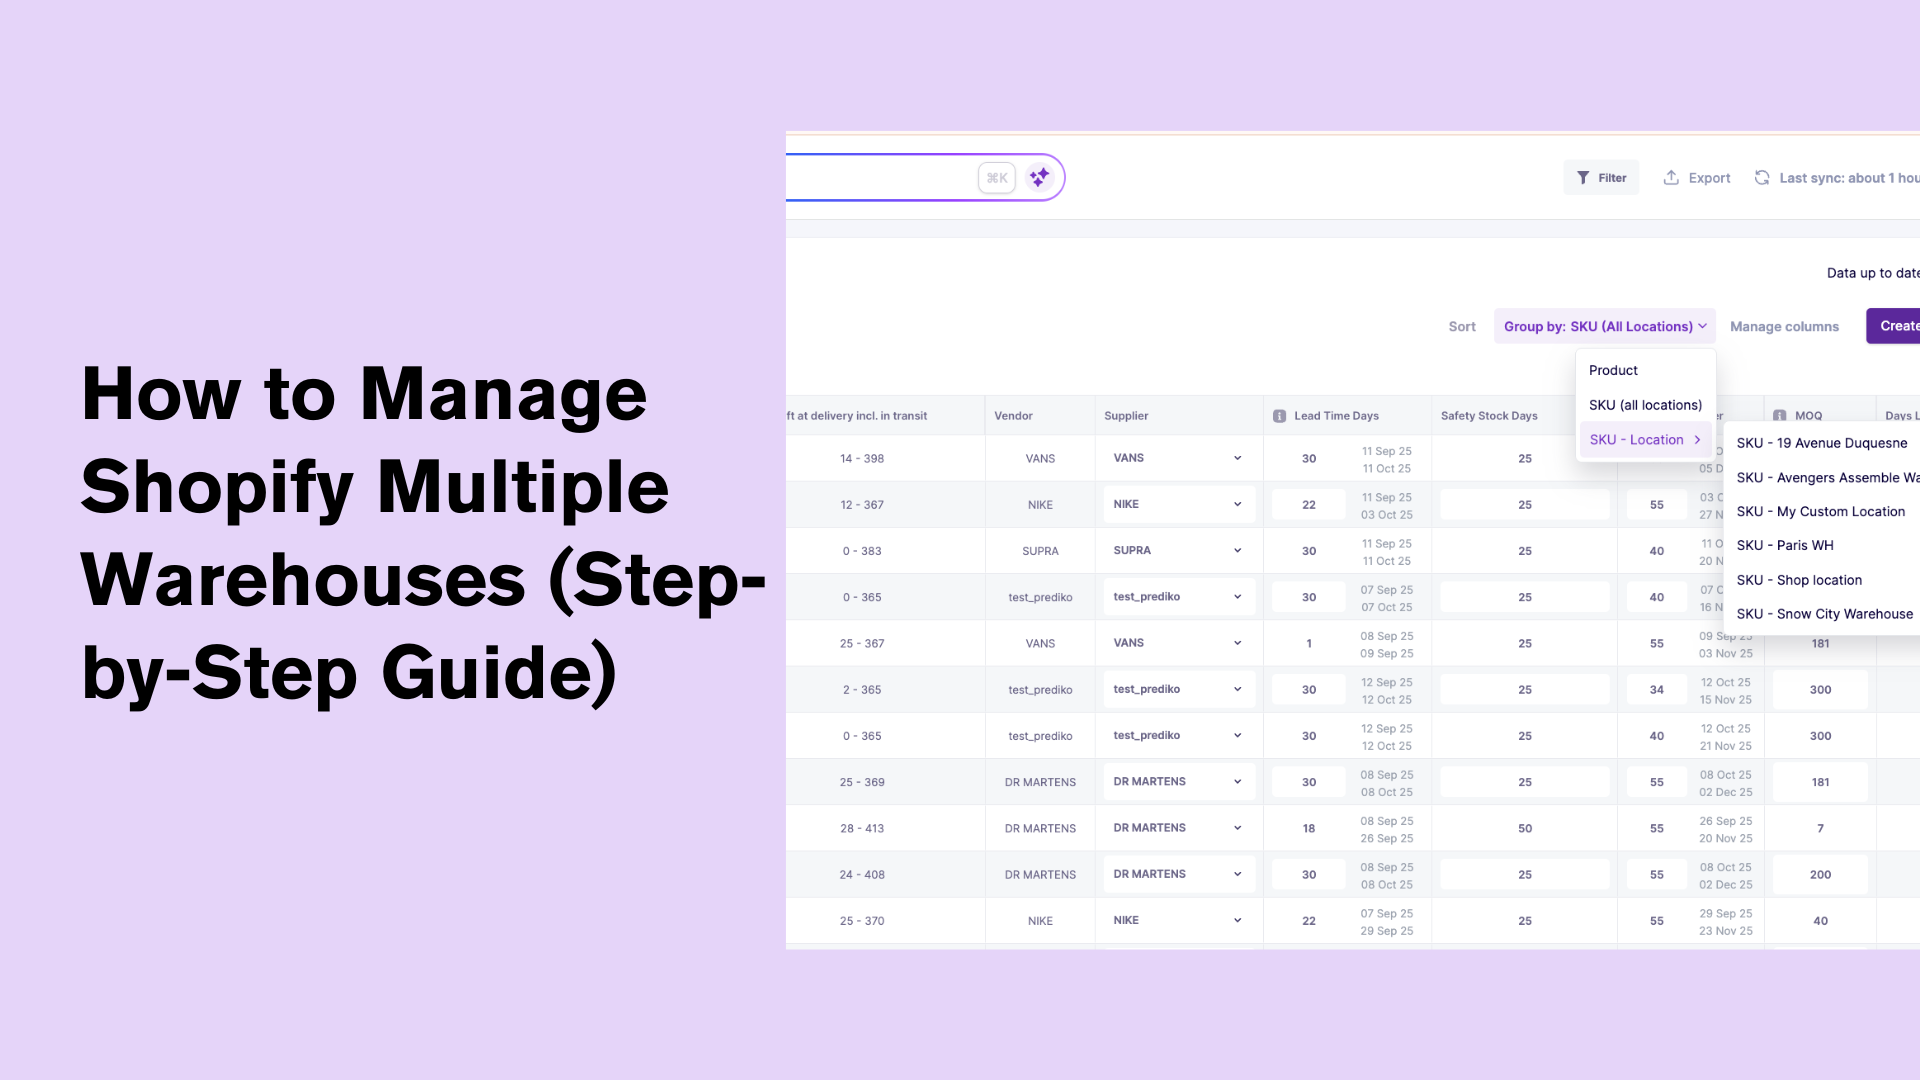Open the Group by SKU dropdown
The width and height of the screenshot is (1920, 1080).
tap(1604, 326)
